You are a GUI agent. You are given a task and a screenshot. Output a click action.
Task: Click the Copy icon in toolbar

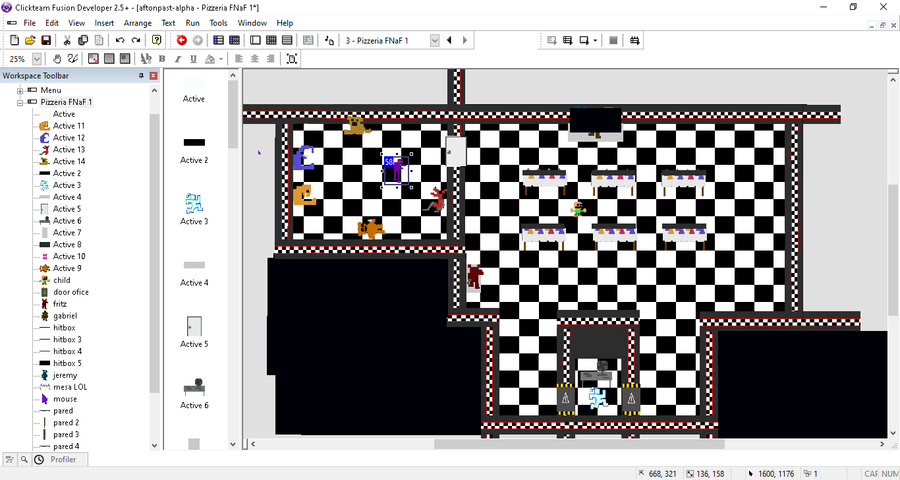pyautogui.click(x=83, y=40)
